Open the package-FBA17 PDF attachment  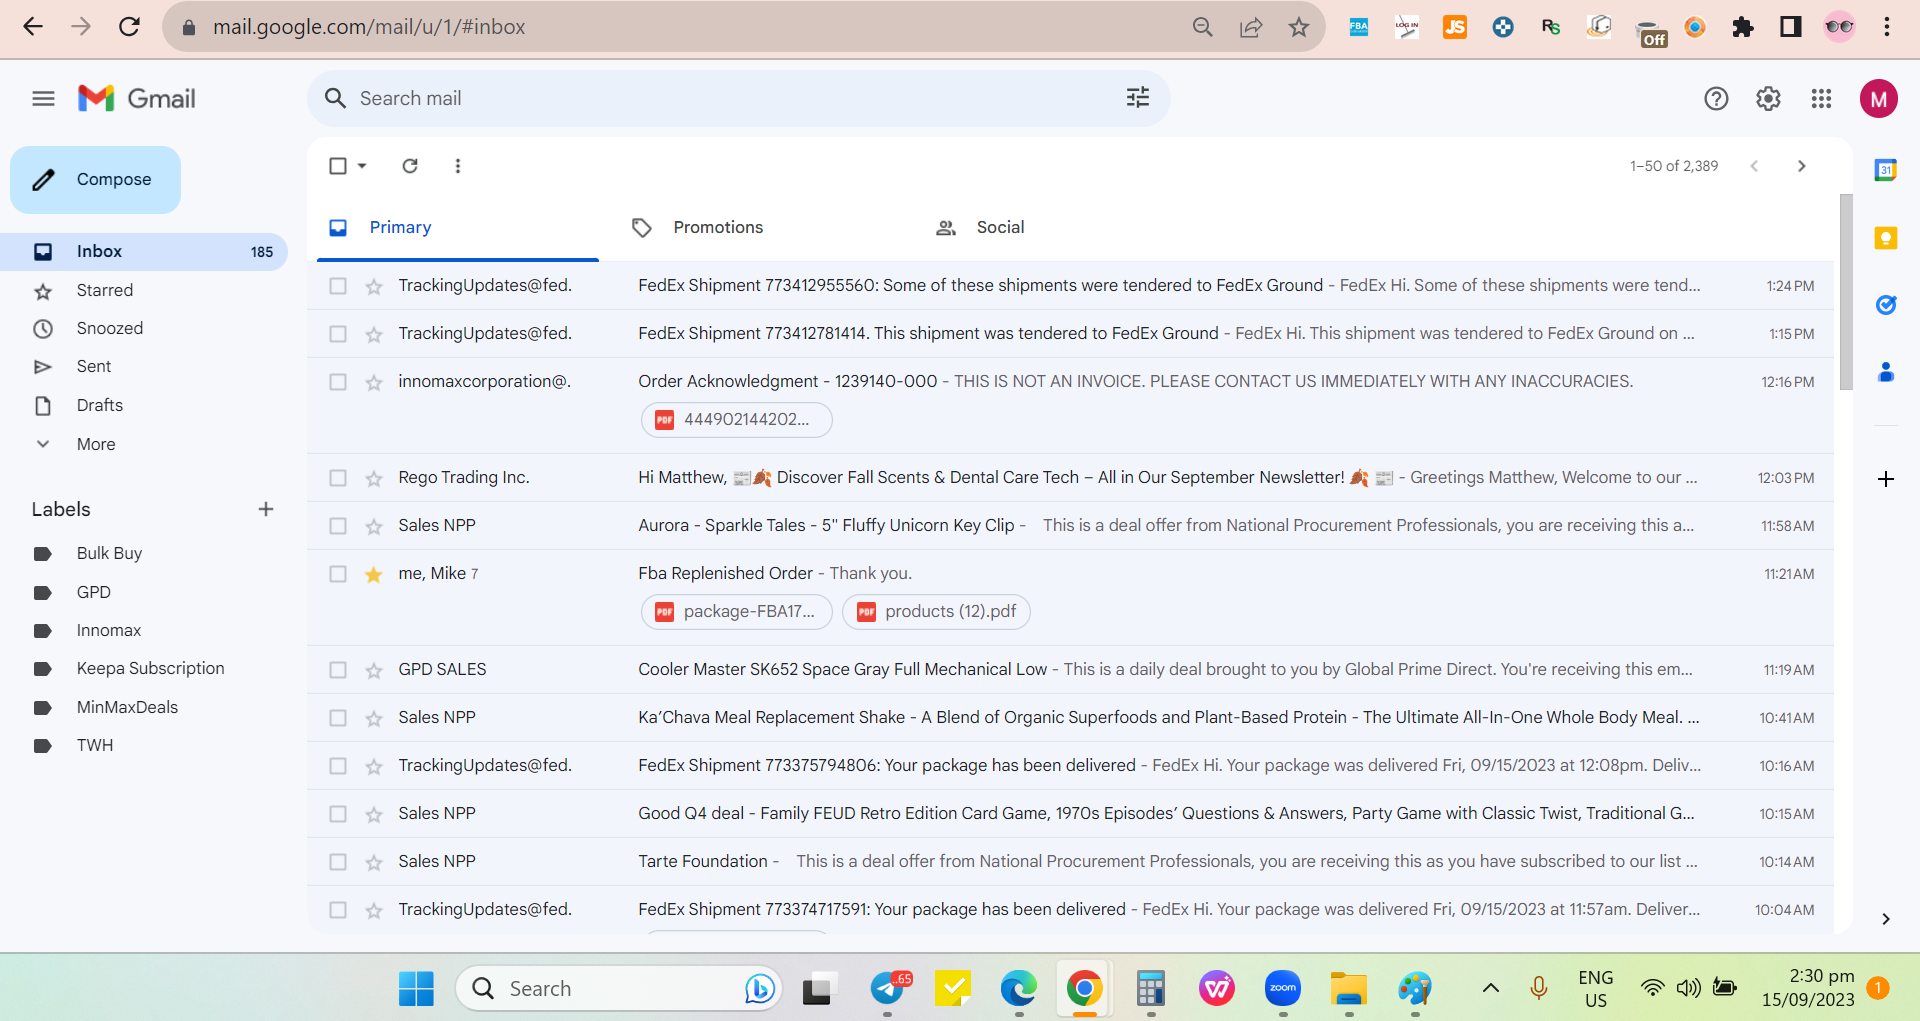coord(737,612)
